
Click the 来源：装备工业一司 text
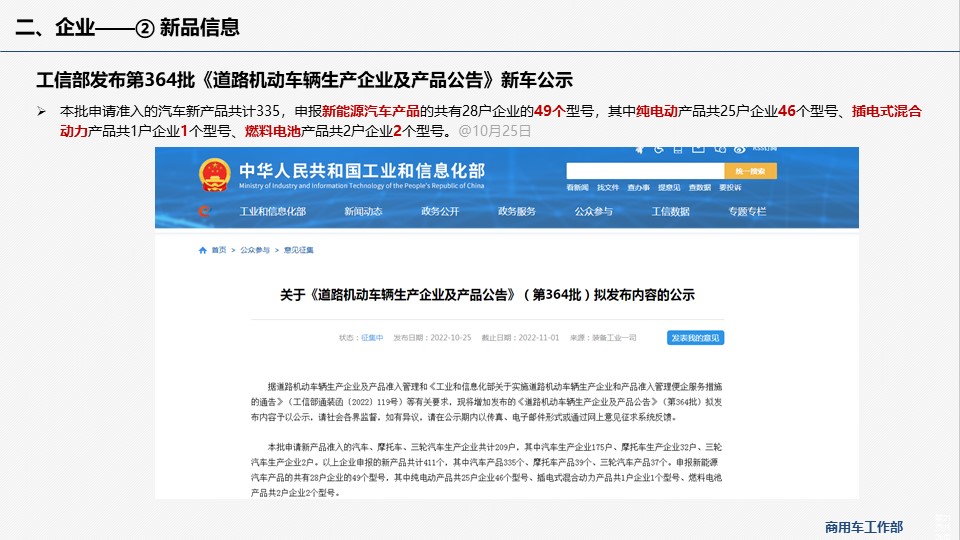(x=603, y=338)
